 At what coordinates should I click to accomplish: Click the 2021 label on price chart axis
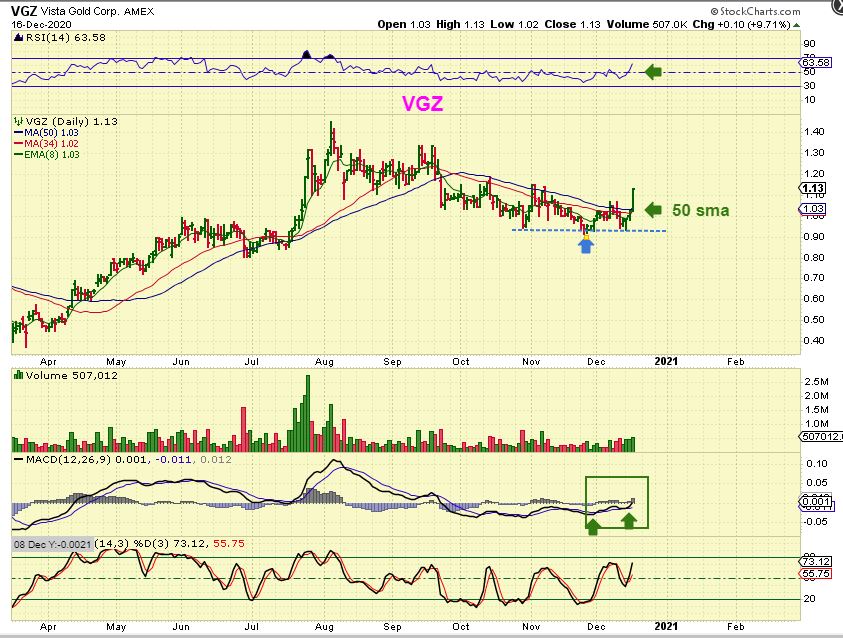point(666,361)
